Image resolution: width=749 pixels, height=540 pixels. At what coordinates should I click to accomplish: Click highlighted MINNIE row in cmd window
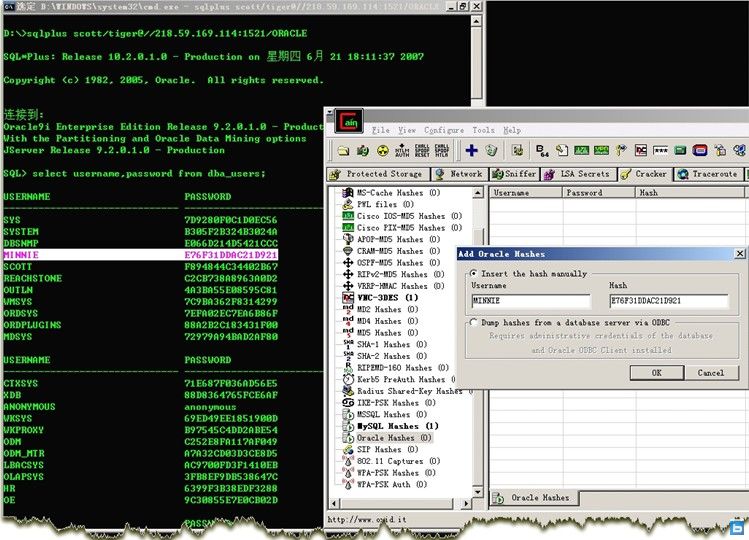click(140, 255)
